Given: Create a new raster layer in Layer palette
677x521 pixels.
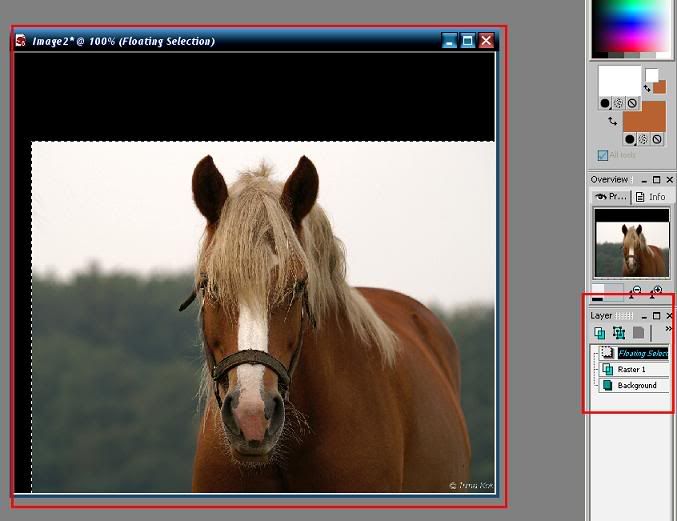Looking at the screenshot, I should pyautogui.click(x=599, y=333).
